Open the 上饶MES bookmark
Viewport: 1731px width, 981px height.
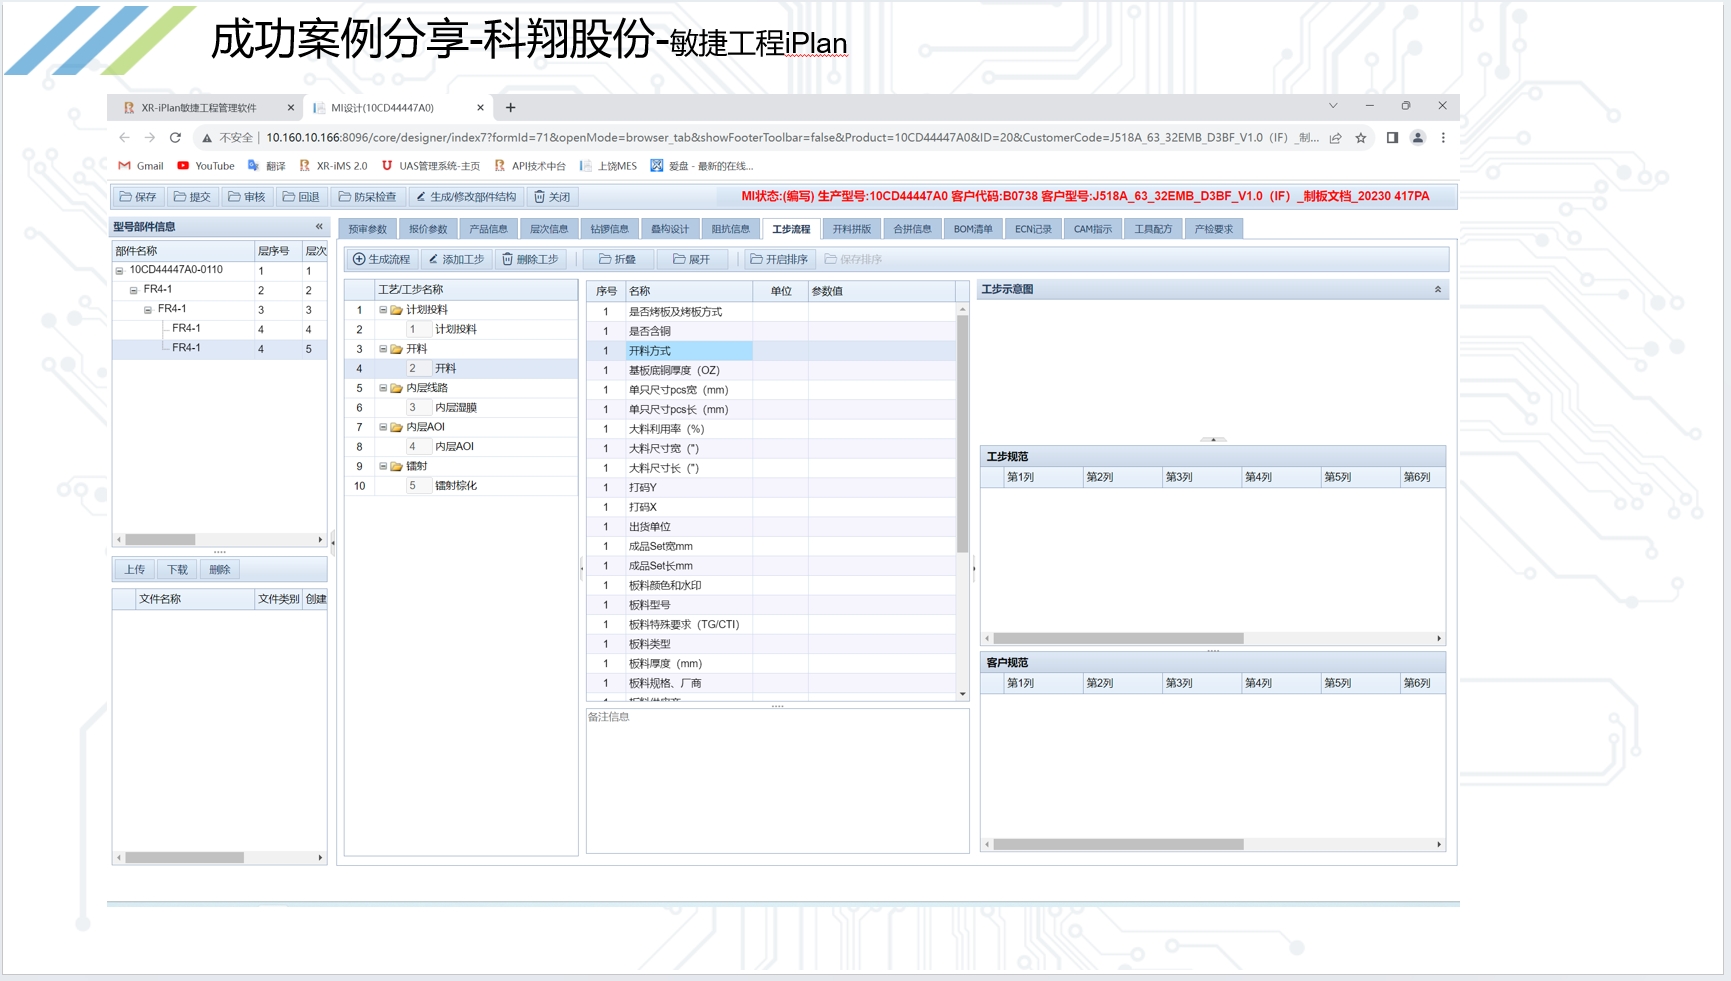tap(608, 166)
